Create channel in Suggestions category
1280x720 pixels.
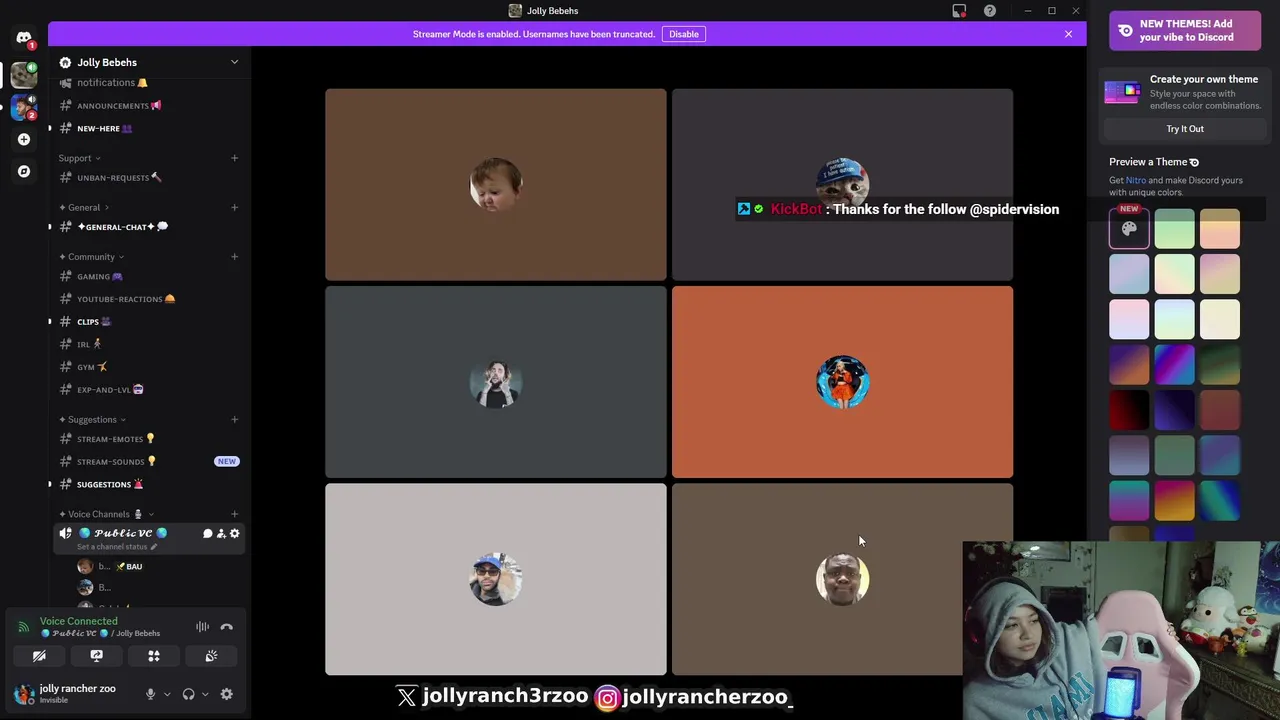pos(234,419)
